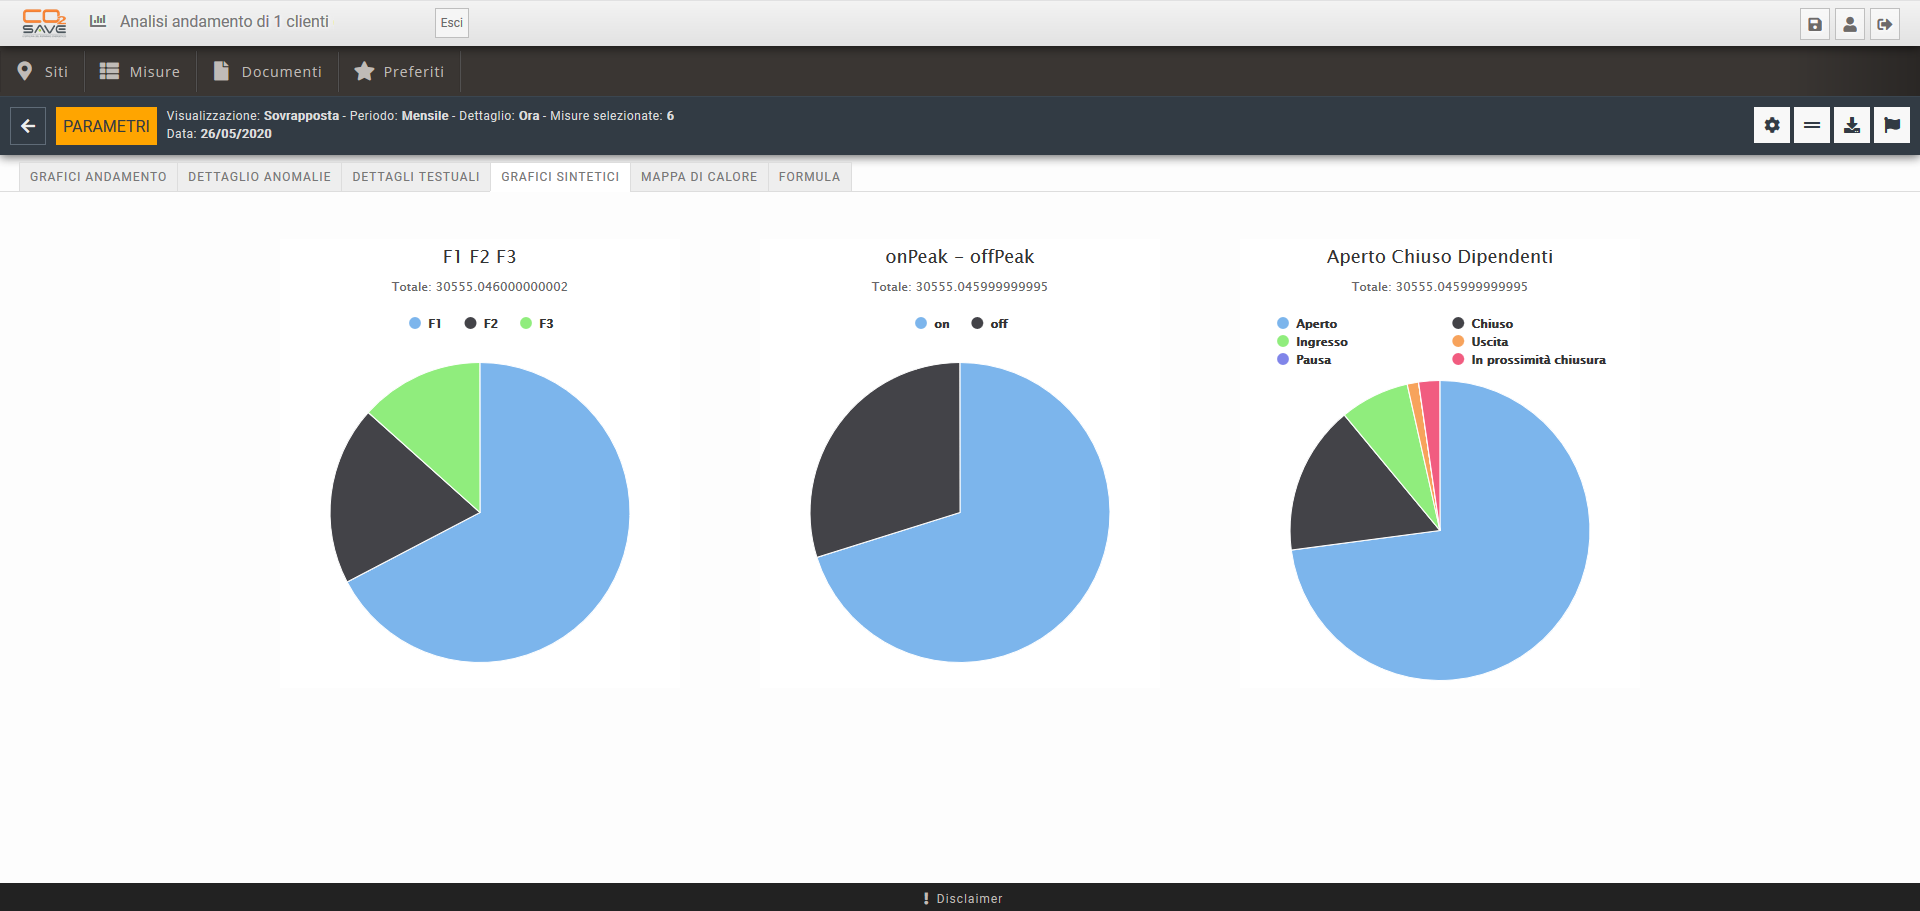Open the Disclaimer link in footer
This screenshot has height=911, width=1920.
coord(962,898)
